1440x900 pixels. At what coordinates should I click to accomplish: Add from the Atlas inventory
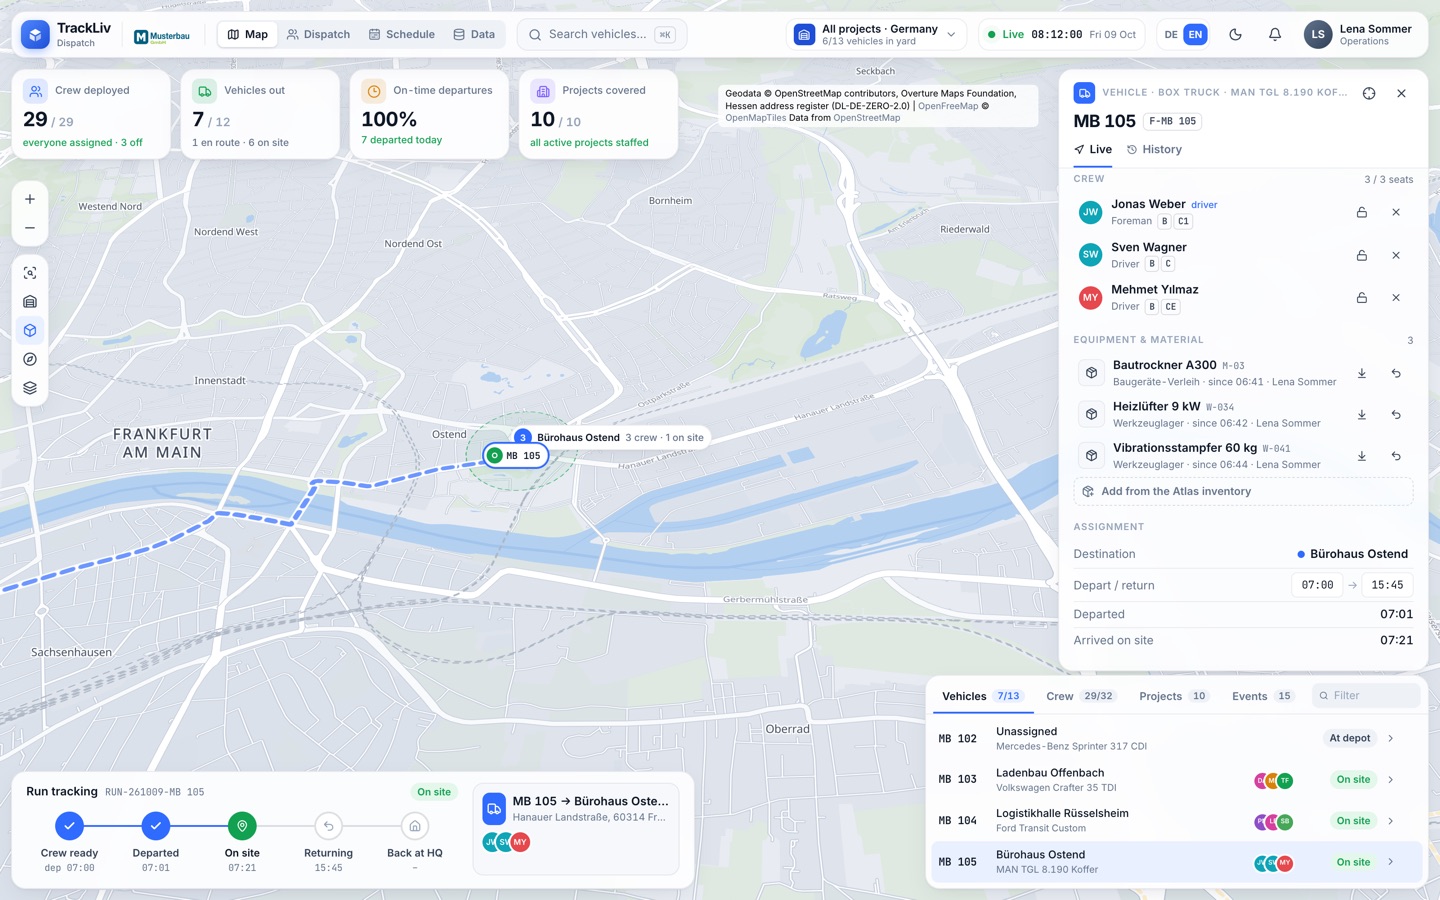[x=1243, y=492]
